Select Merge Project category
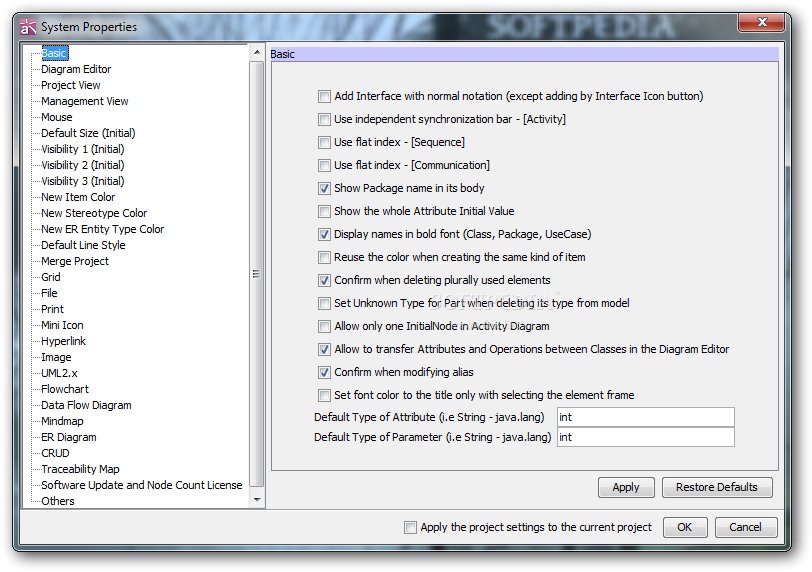This screenshot has width=812, height=572. tap(75, 262)
